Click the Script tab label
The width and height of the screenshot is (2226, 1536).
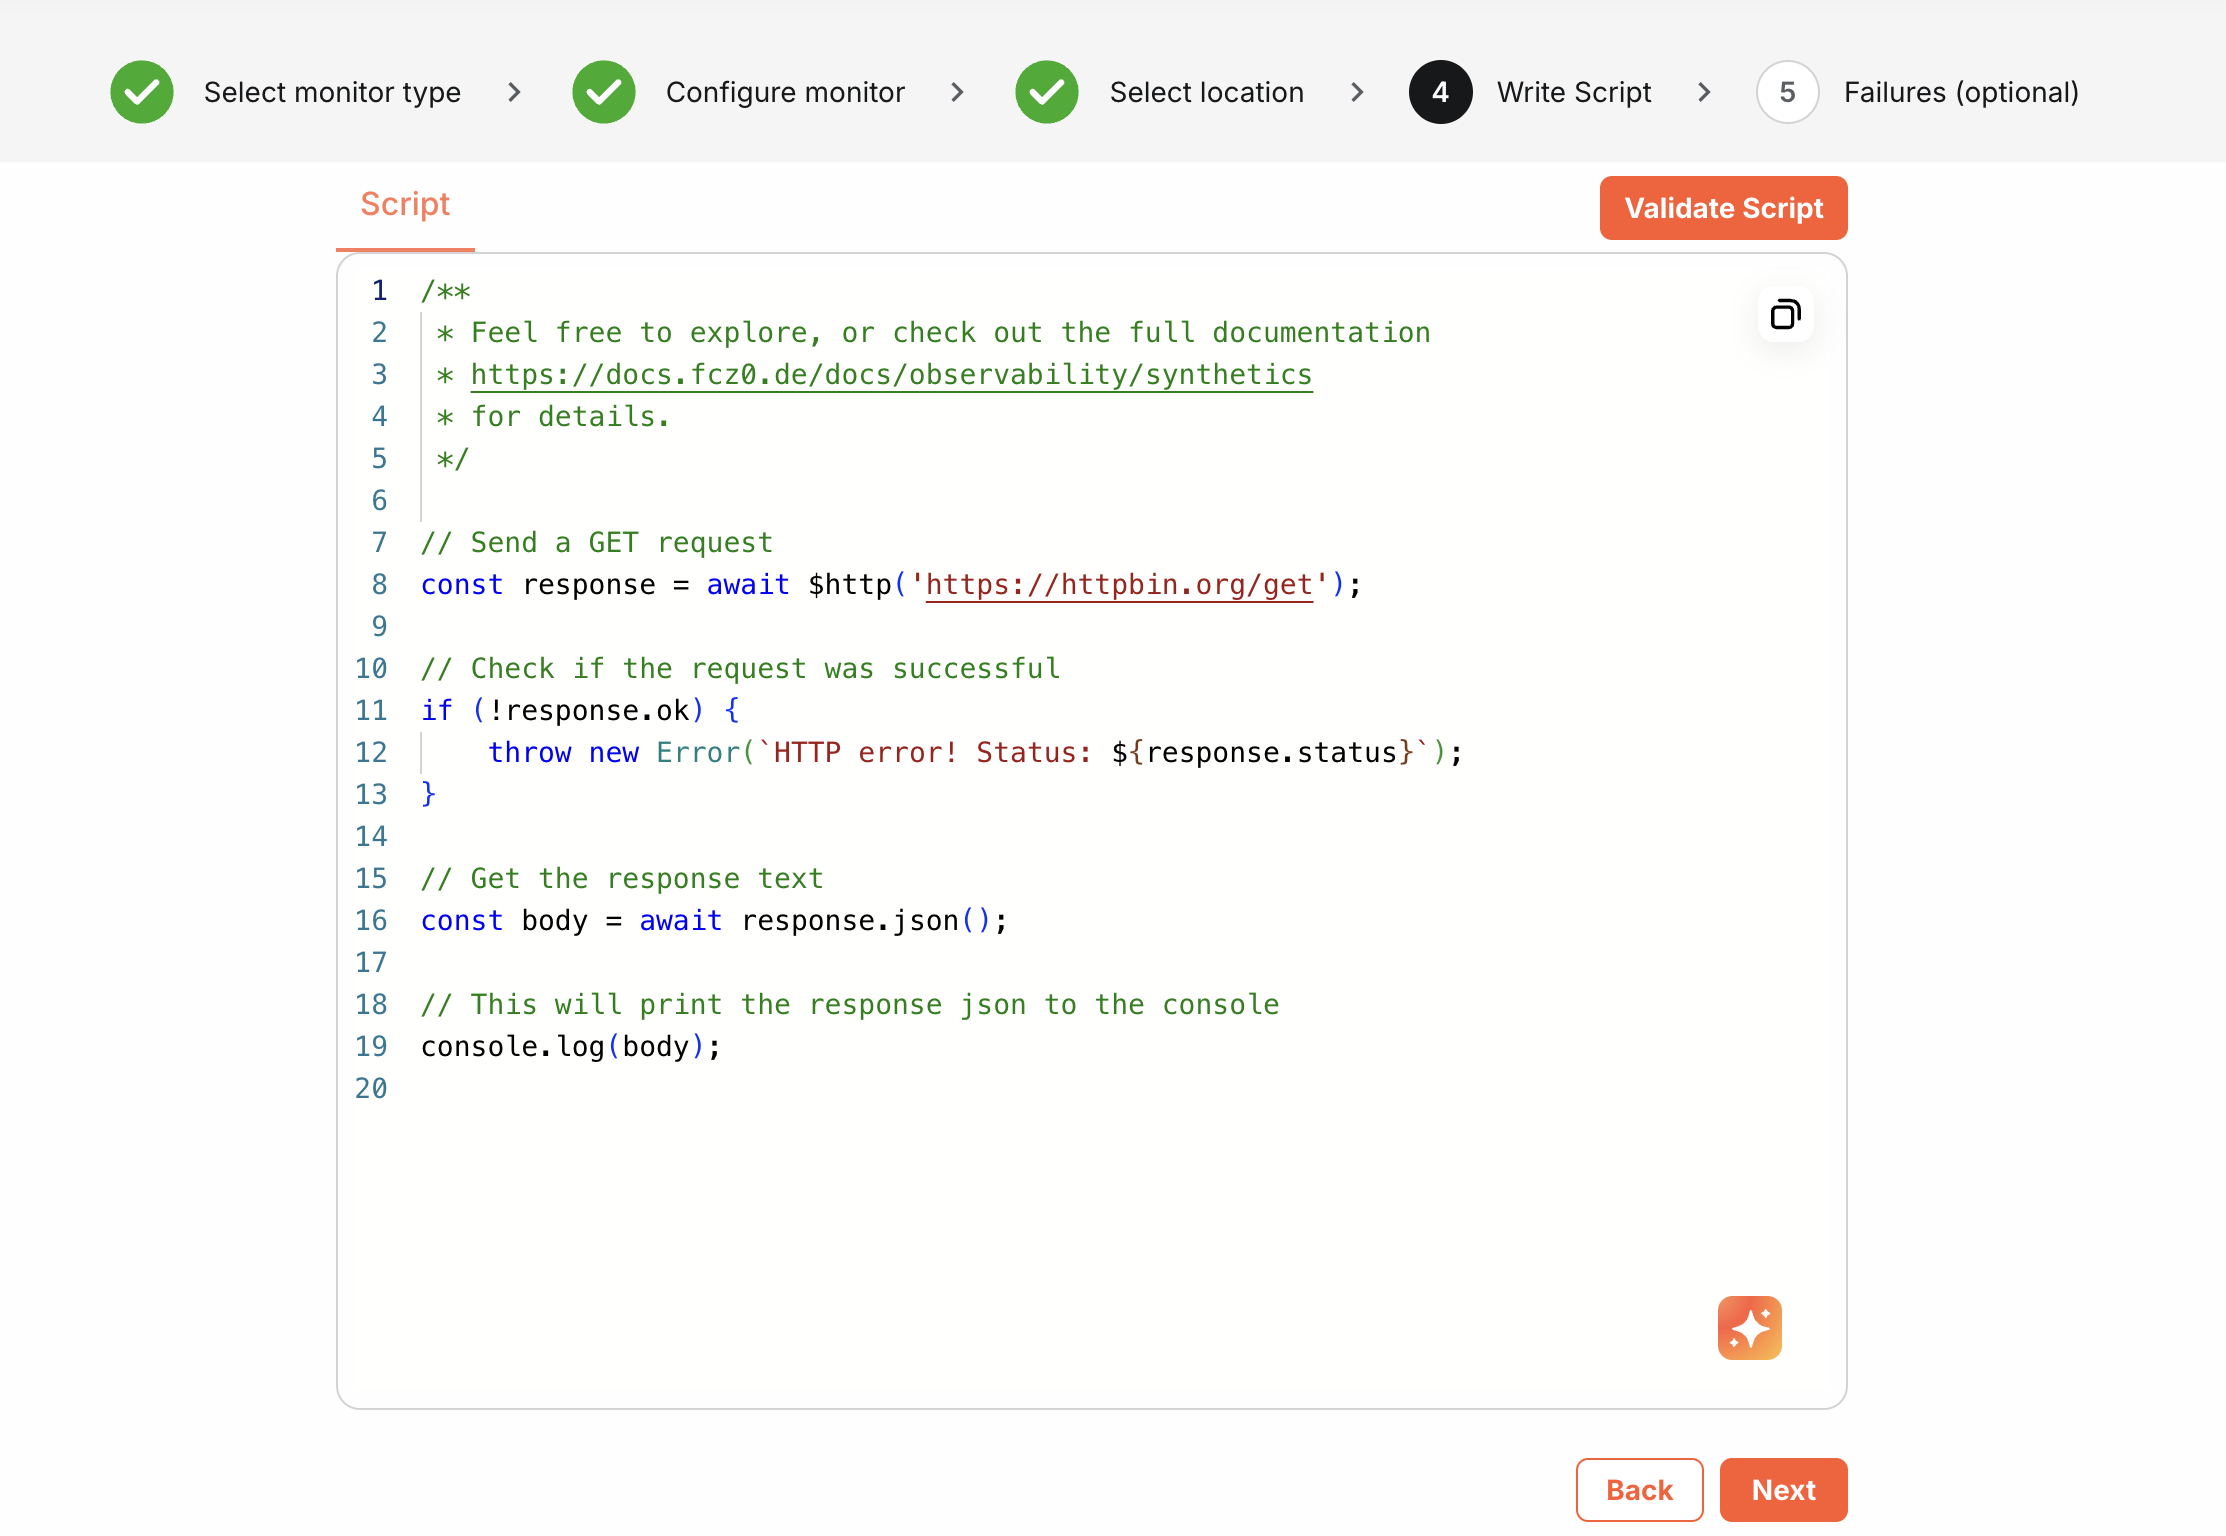404,201
